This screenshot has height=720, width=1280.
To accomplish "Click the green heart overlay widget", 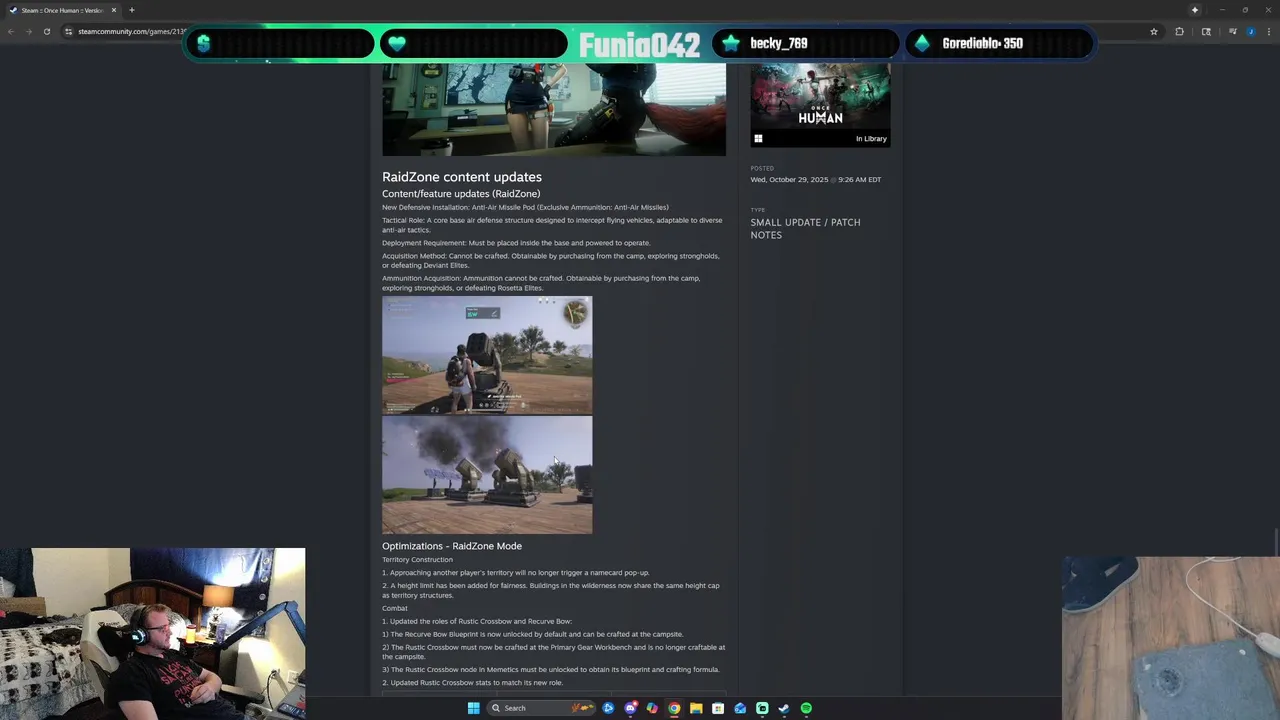I will point(473,43).
